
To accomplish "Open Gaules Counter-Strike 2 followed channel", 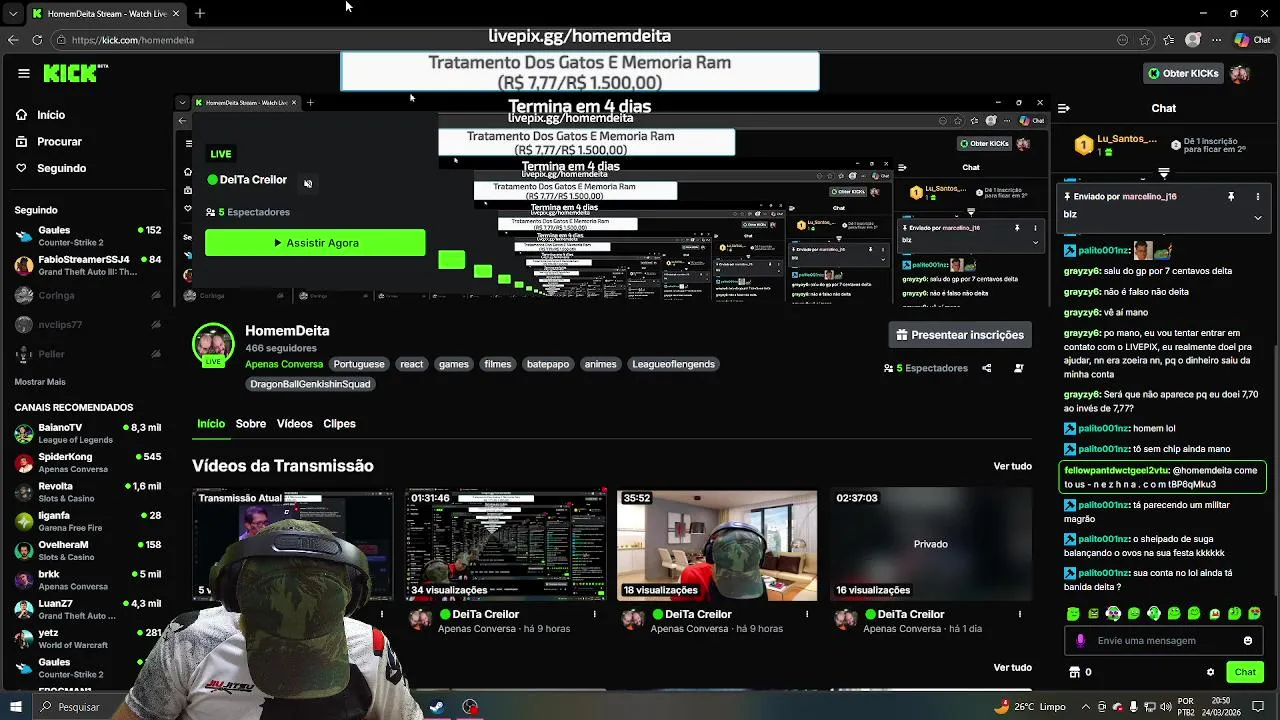I will pos(88,236).
